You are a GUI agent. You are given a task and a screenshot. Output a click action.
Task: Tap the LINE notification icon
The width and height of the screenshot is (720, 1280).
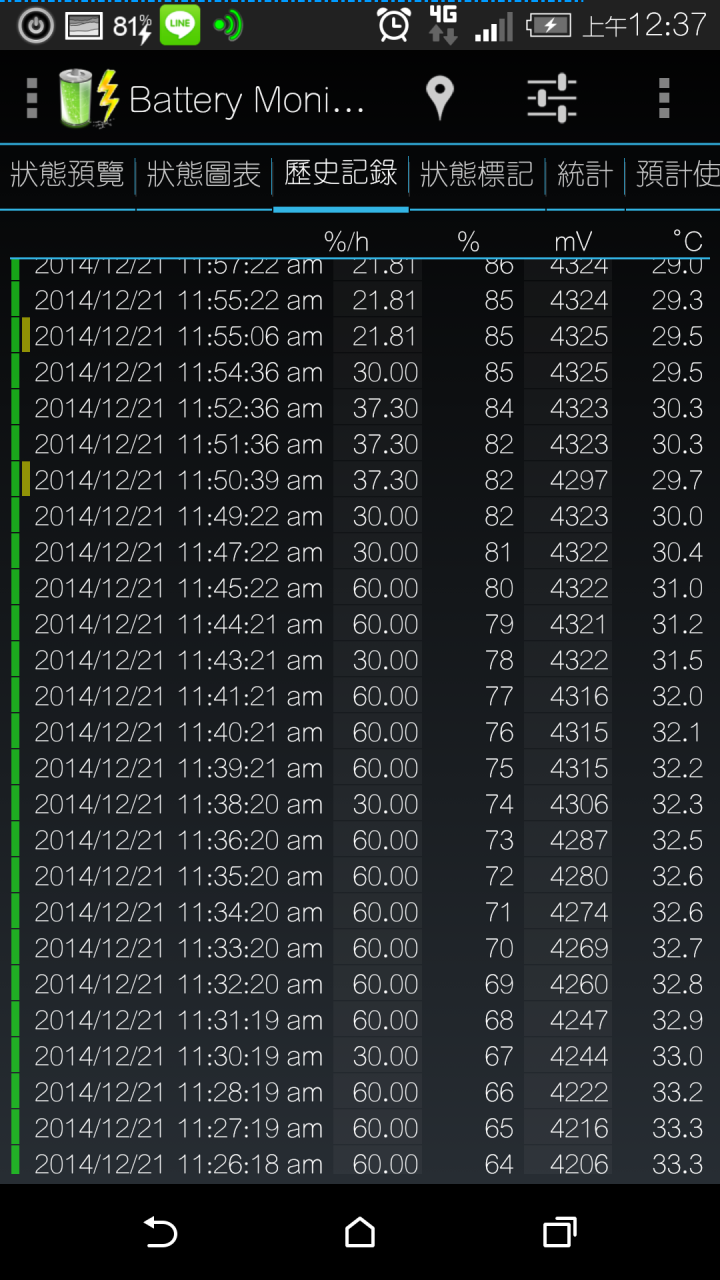180,26
